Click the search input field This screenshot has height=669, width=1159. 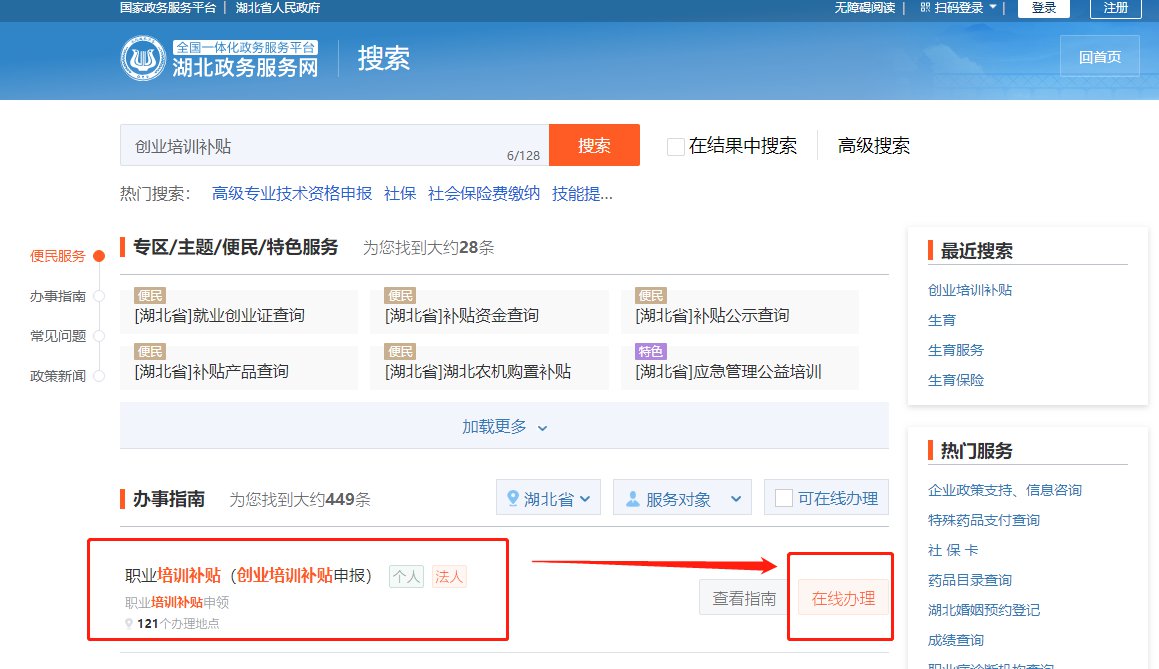[x=320, y=146]
